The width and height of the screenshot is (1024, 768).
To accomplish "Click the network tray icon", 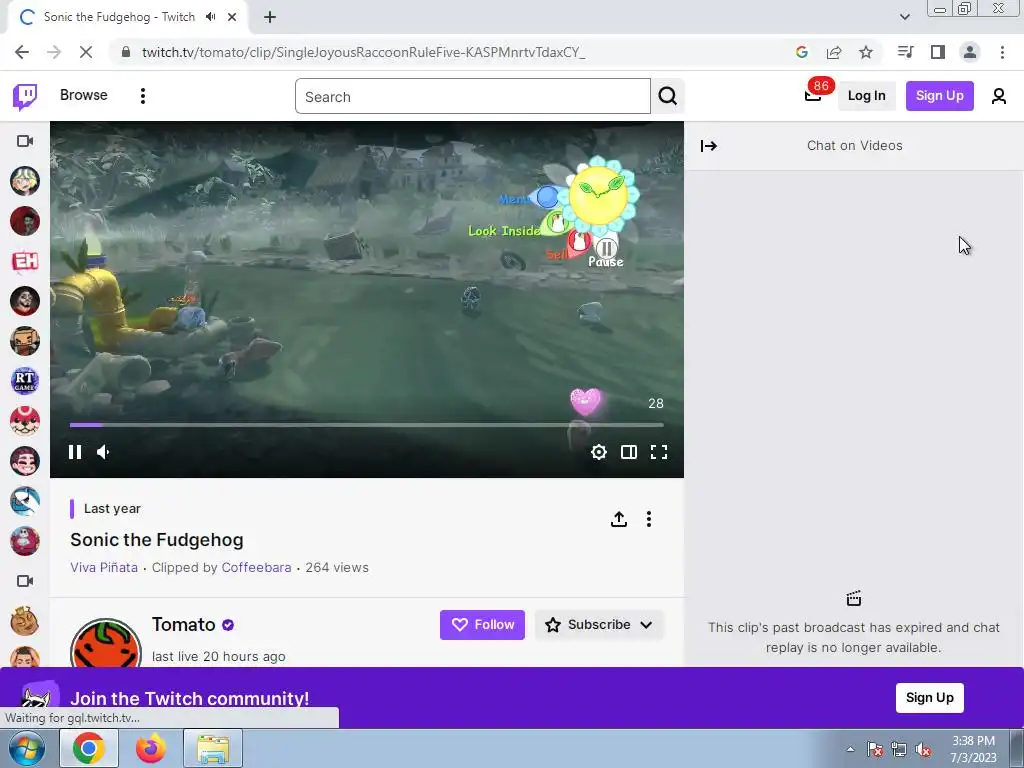I will [899, 749].
